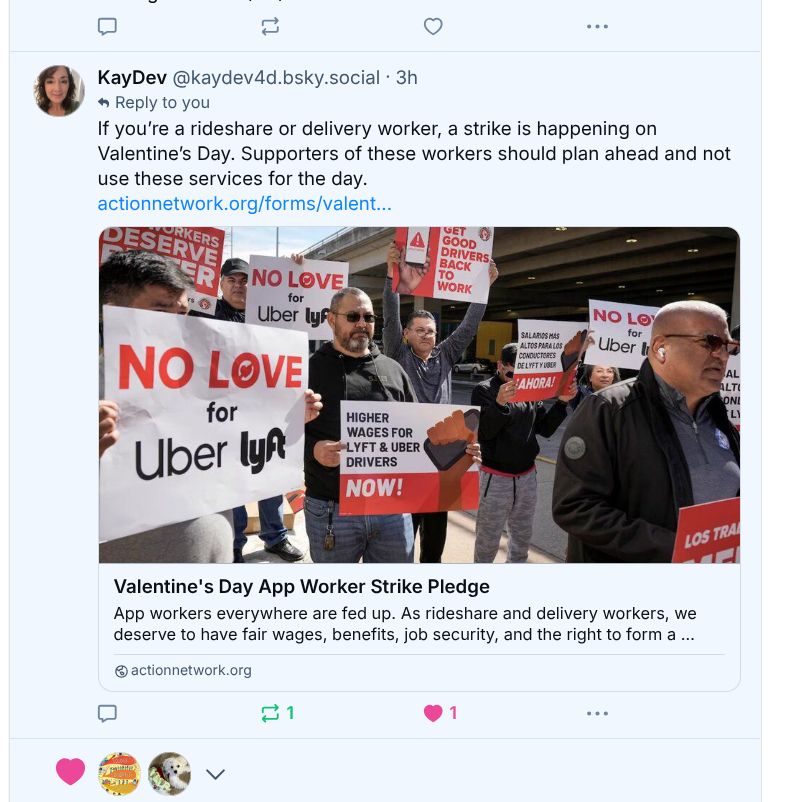Open @kaydev4d.bsky.social handle
This screenshot has height=802, width=794.
[276, 78]
